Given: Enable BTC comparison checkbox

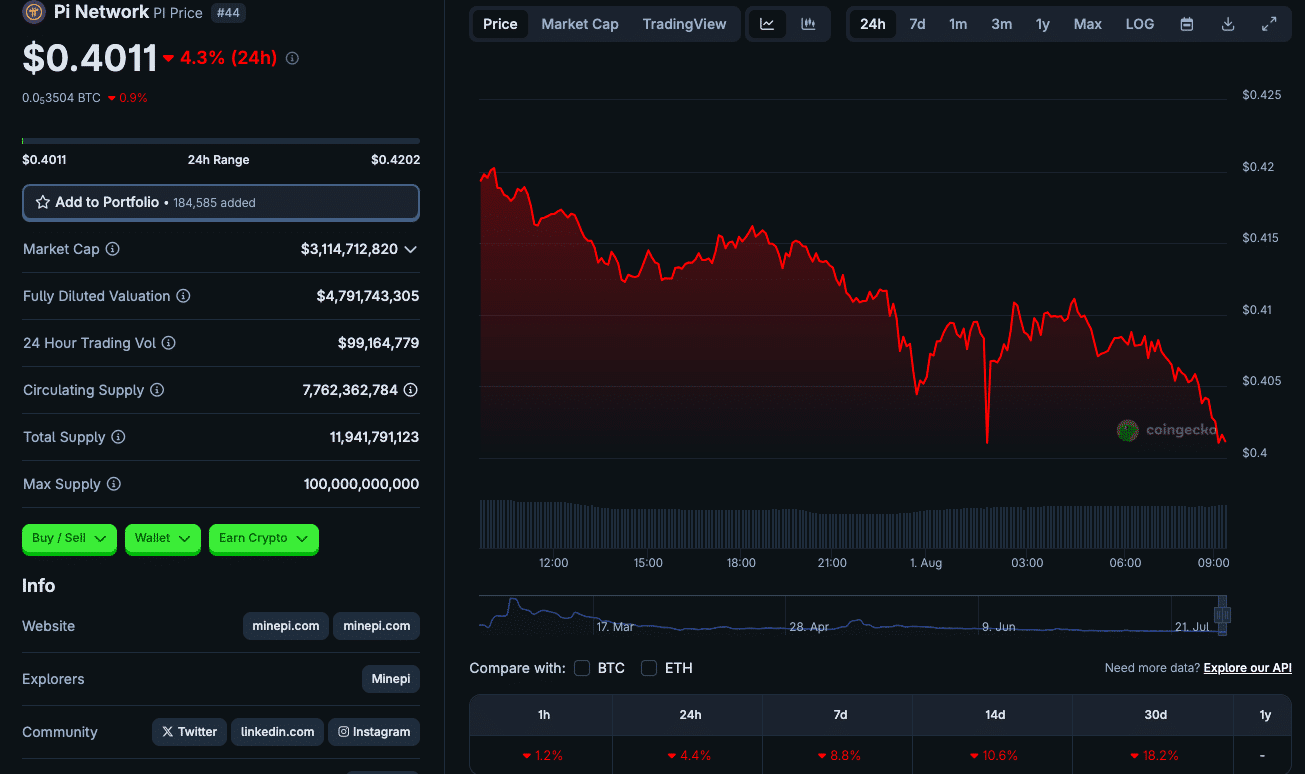Looking at the screenshot, I should pos(582,668).
